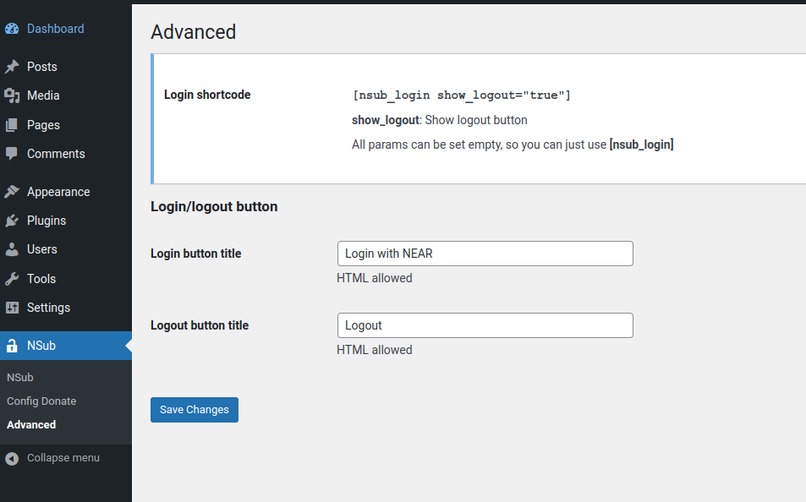Open the Config Donate submenu link
This screenshot has width=806, height=502.
point(41,401)
